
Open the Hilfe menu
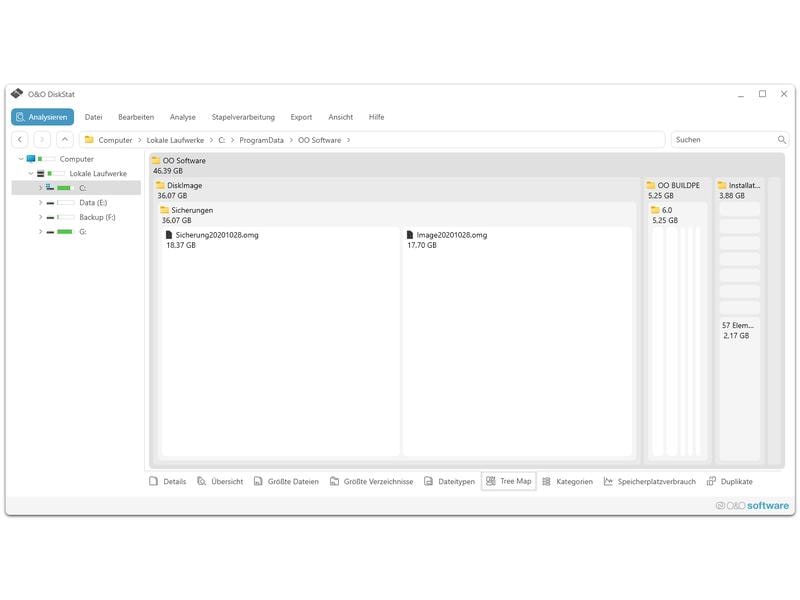coord(377,117)
